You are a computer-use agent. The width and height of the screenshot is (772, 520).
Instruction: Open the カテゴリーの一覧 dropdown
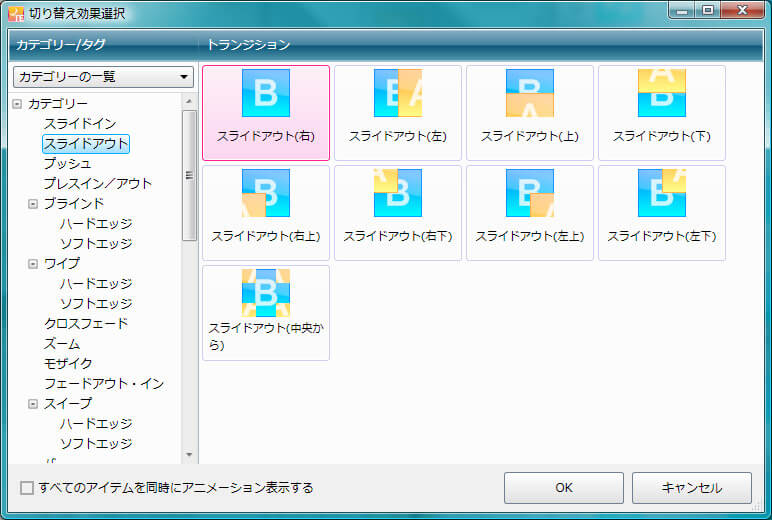click(x=104, y=77)
